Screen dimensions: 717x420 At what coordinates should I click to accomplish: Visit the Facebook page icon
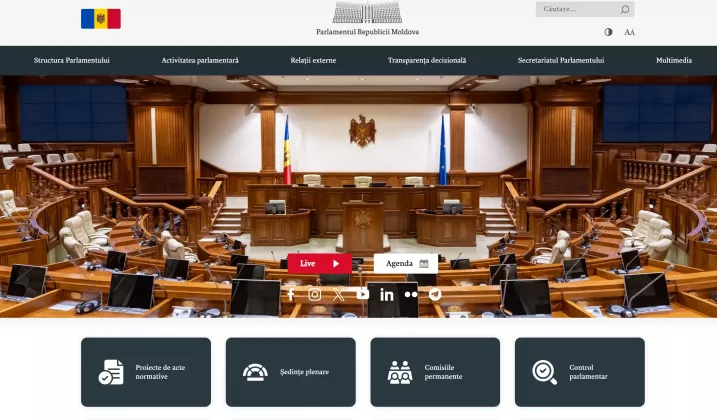[291, 295]
